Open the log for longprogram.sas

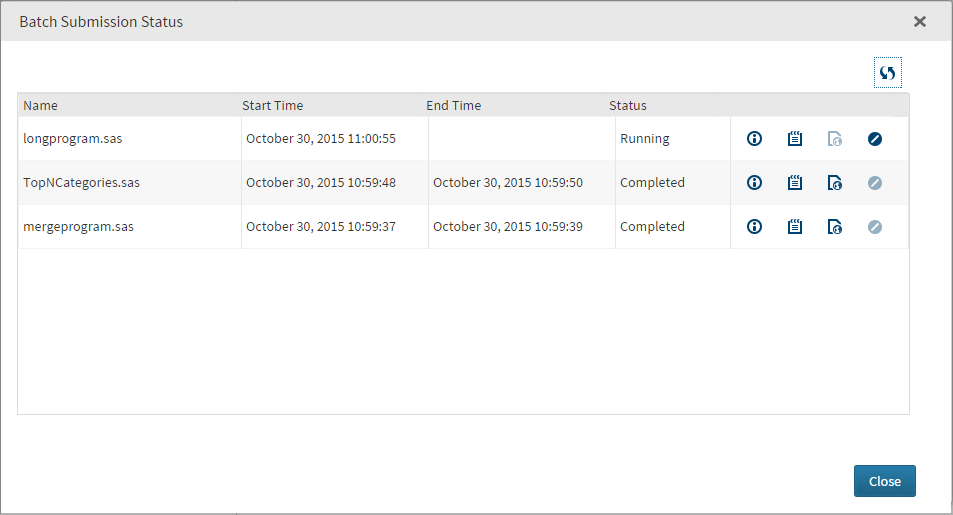(795, 139)
